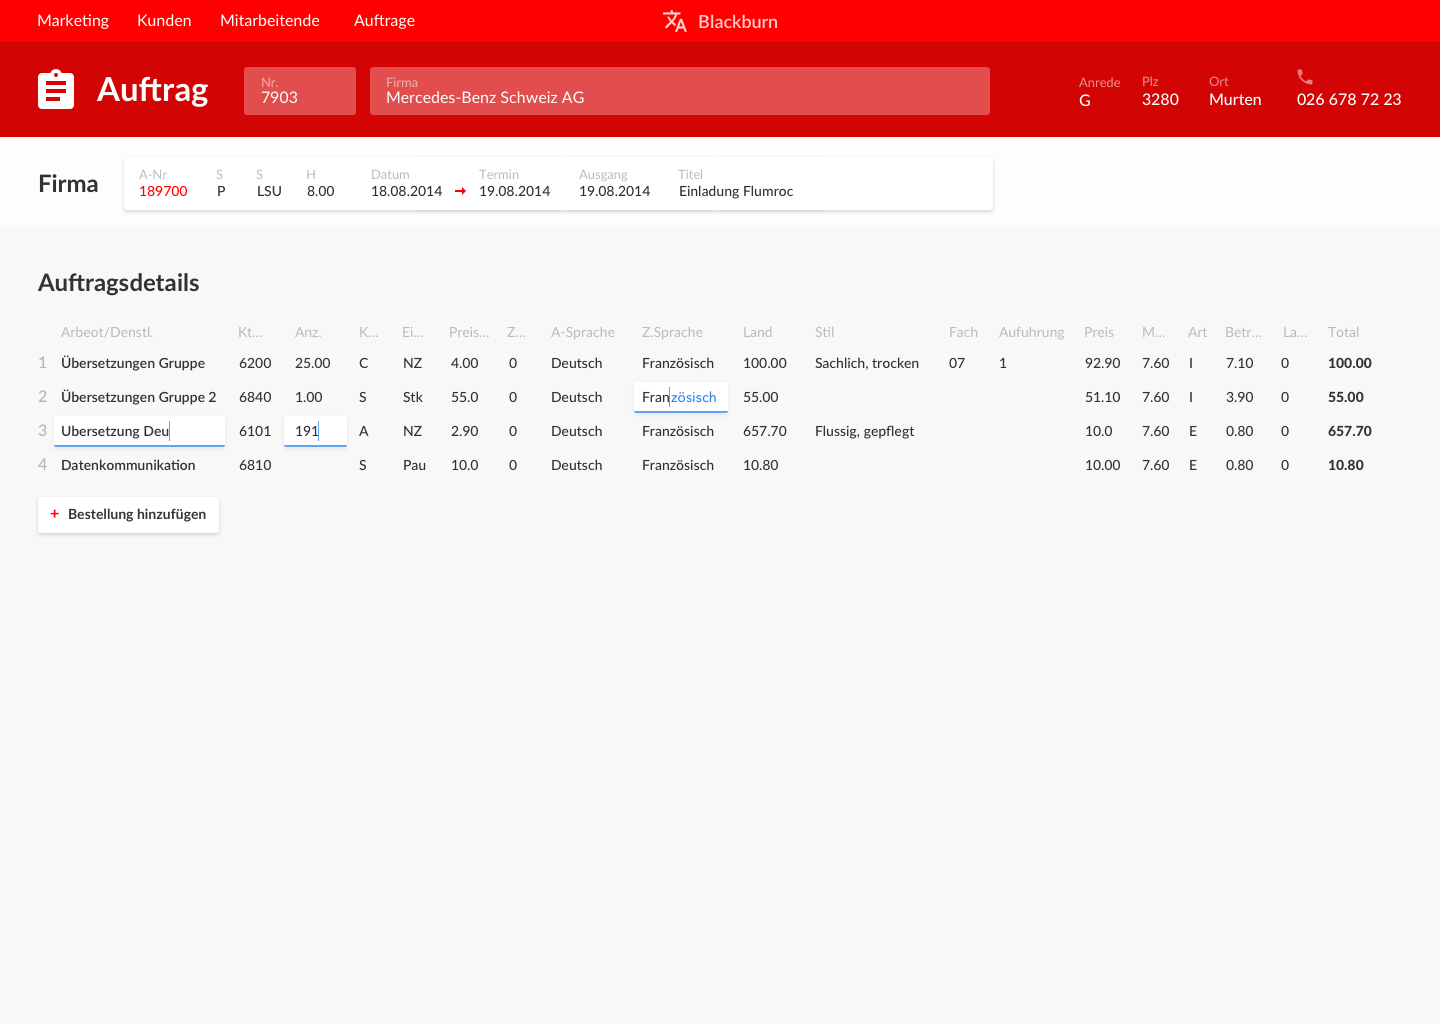Screen dimensions: 1440x1024
Task: Click the LSU value in Firma card
Action: [x=269, y=191]
